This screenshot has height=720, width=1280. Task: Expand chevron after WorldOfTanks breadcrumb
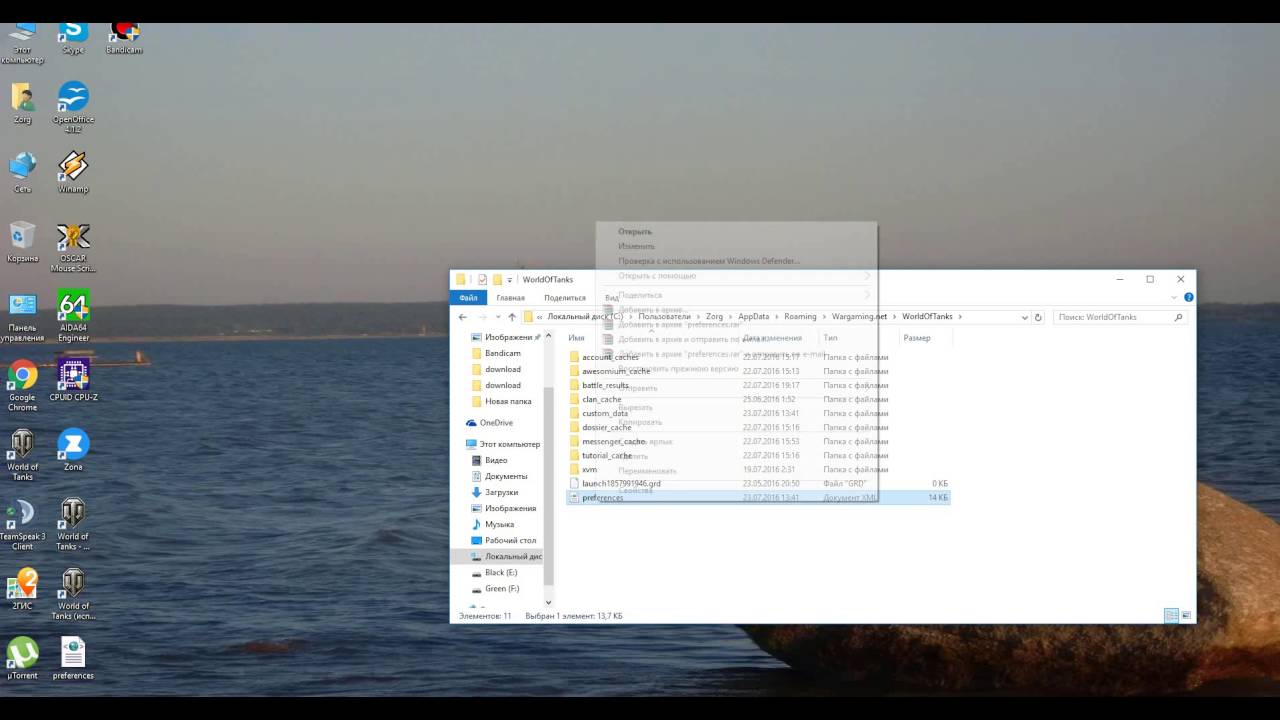(960, 317)
